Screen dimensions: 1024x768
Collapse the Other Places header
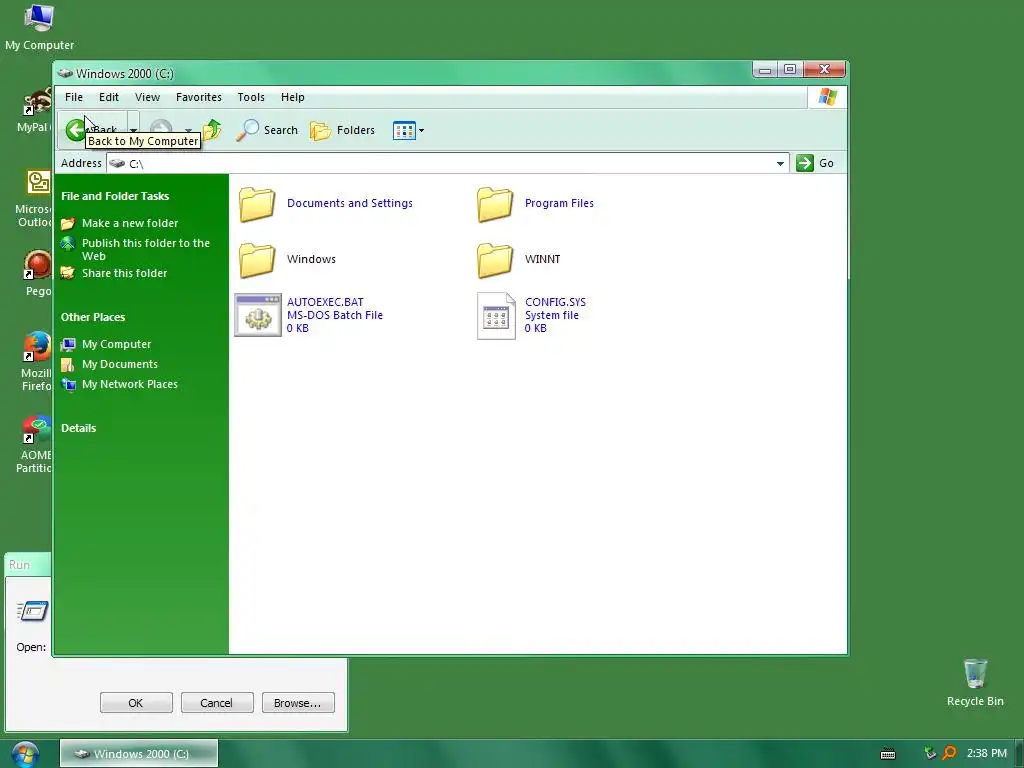point(93,317)
